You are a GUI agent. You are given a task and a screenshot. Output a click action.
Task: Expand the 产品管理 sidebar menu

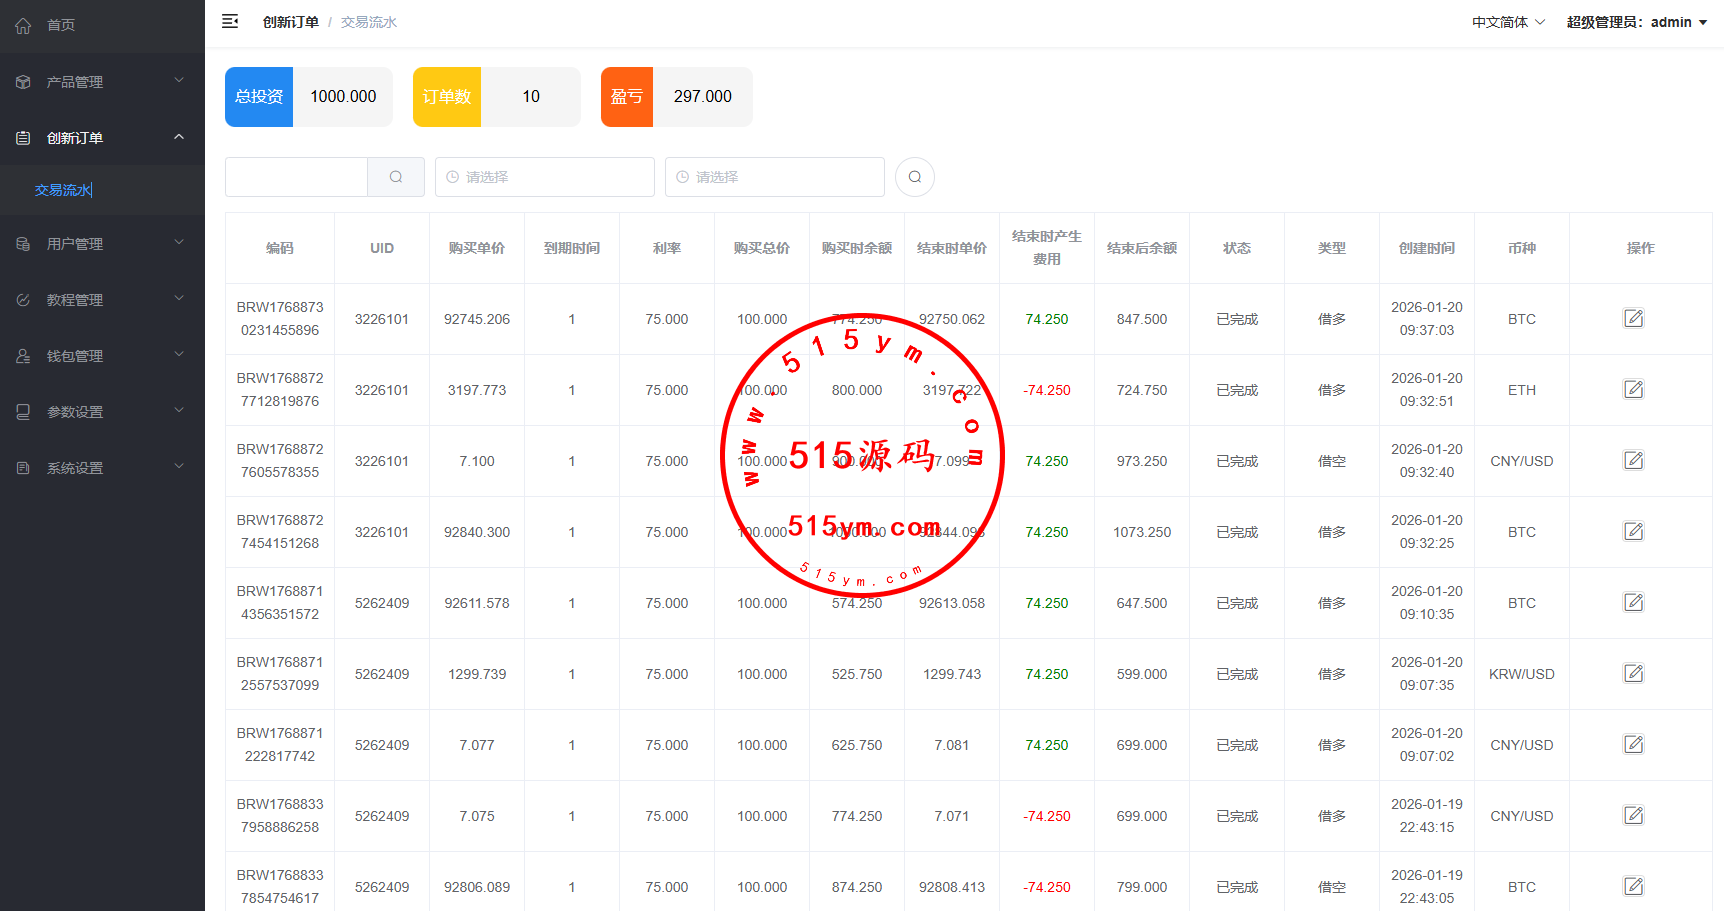[x=102, y=82]
